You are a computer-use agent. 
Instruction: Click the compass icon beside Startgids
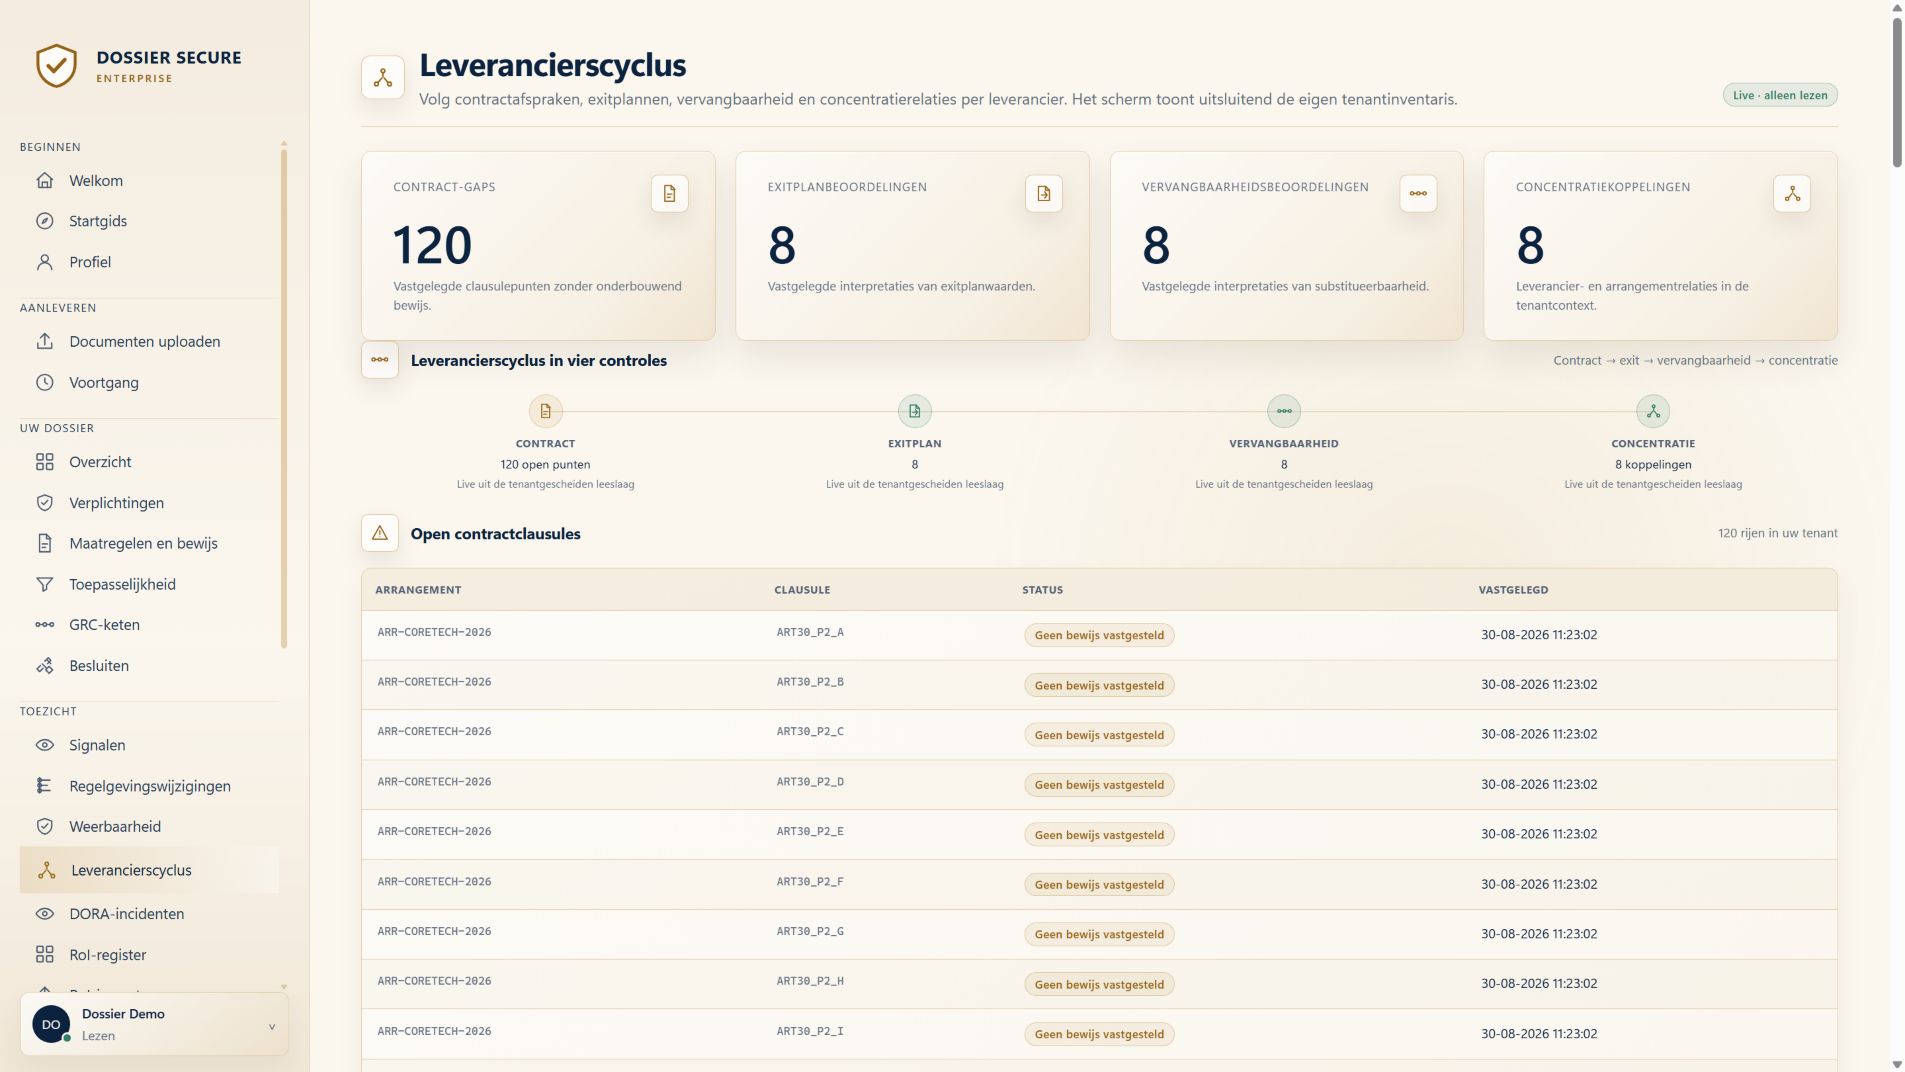[44, 221]
